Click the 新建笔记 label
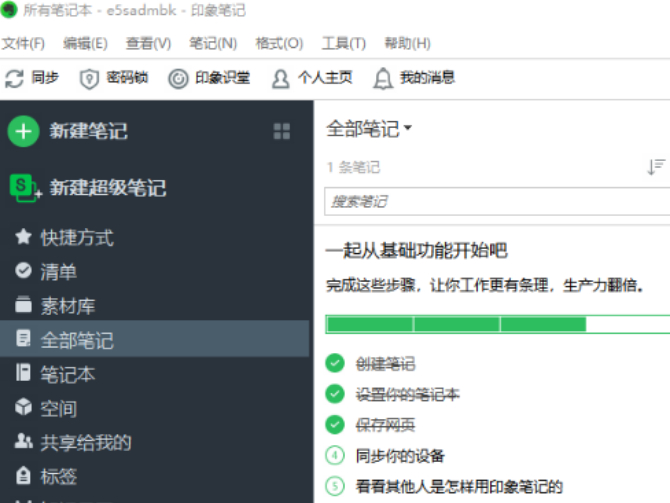The width and height of the screenshot is (670, 503). point(88,131)
